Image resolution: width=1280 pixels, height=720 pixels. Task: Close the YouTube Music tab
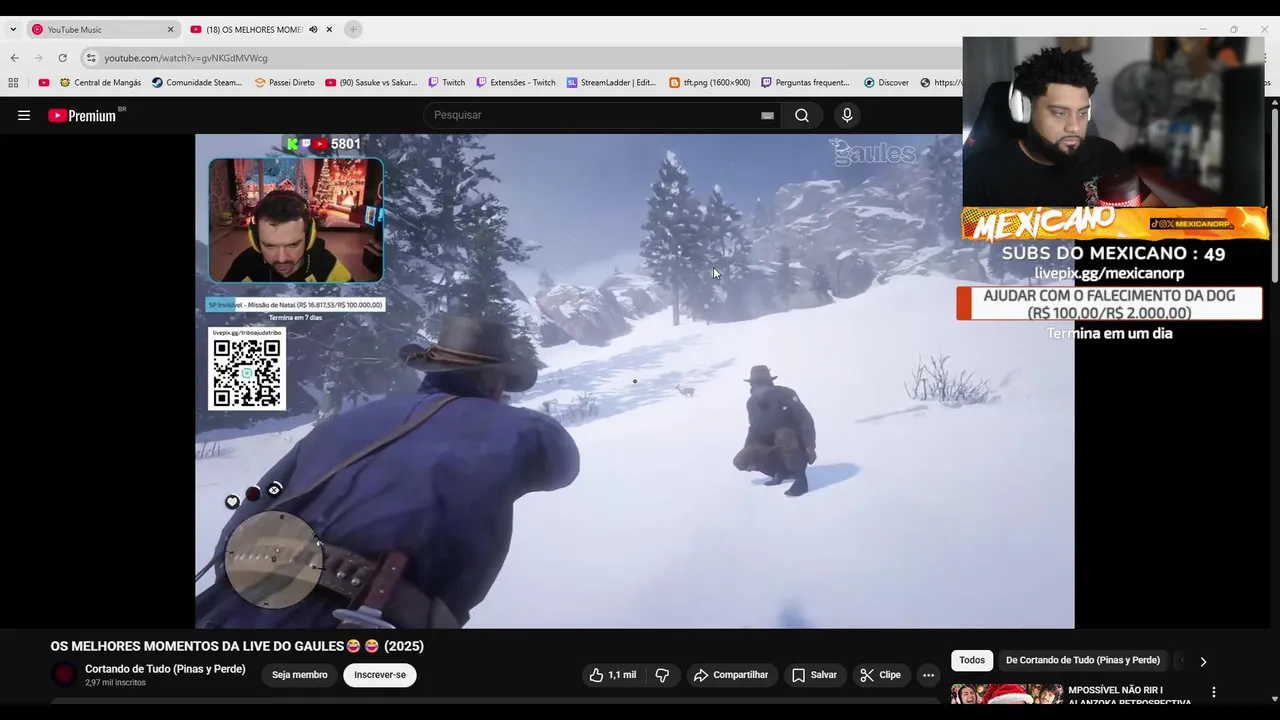170,29
